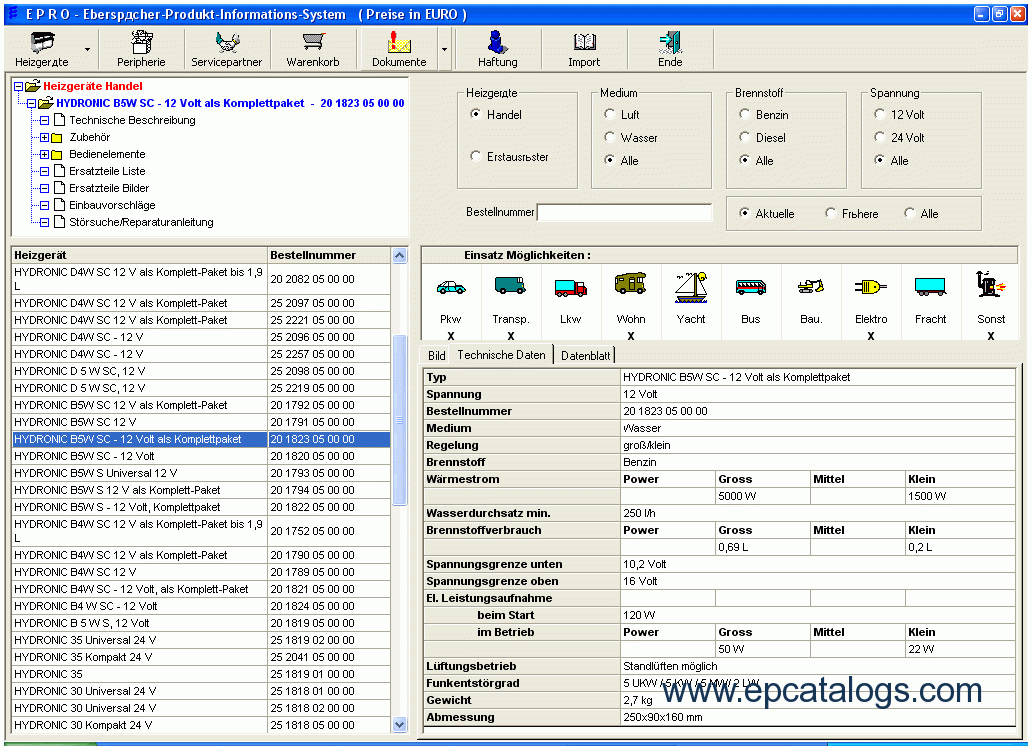The height and width of the screenshot is (746, 1032).
Task: Open the Heizgeräte toolbar icon
Action: click(42, 43)
